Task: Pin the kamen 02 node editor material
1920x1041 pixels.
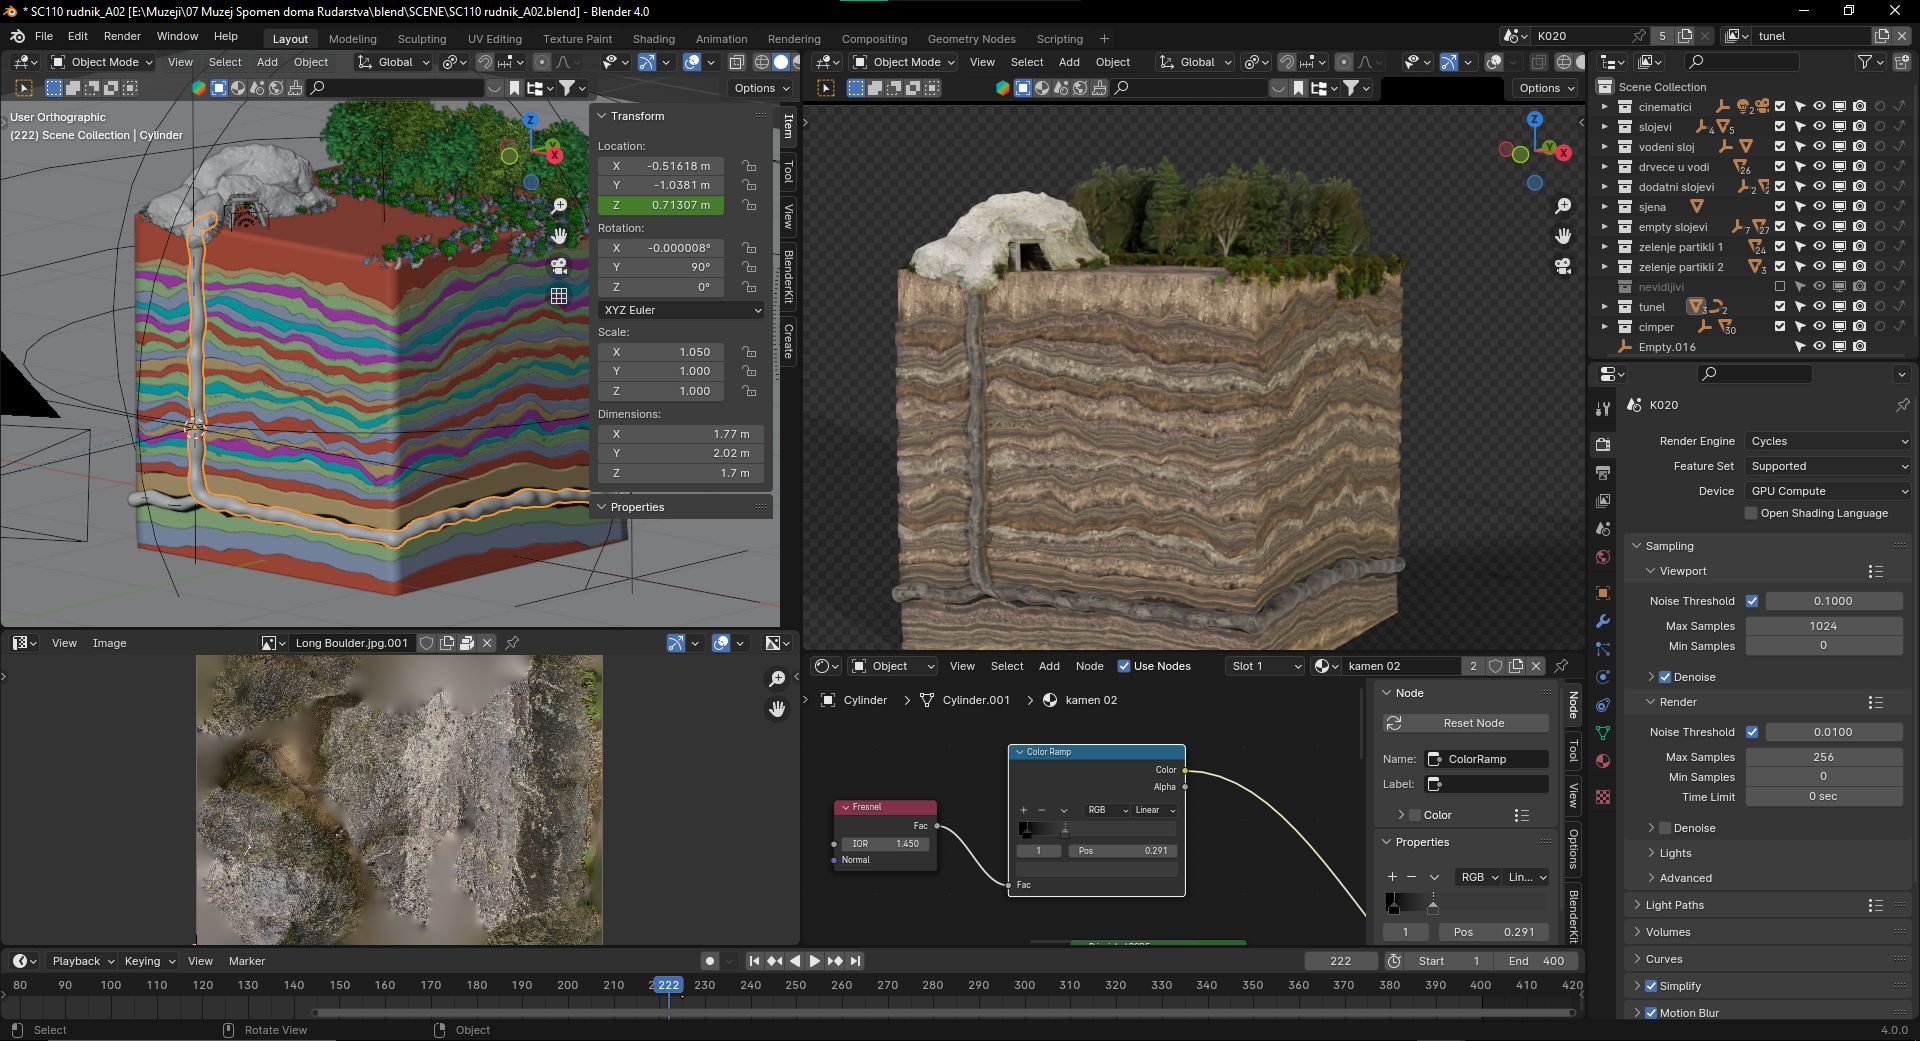Action: click(x=1561, y=666)
